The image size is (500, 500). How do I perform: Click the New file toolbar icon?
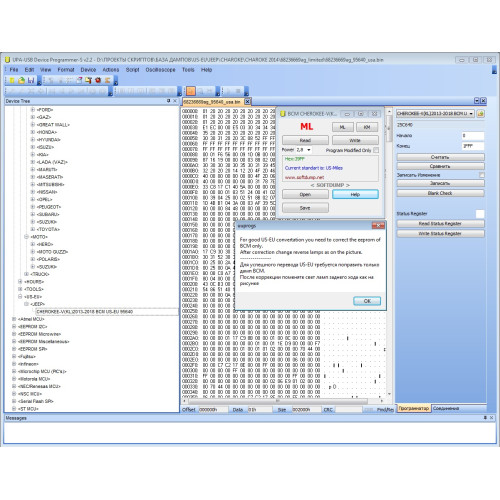12,80
